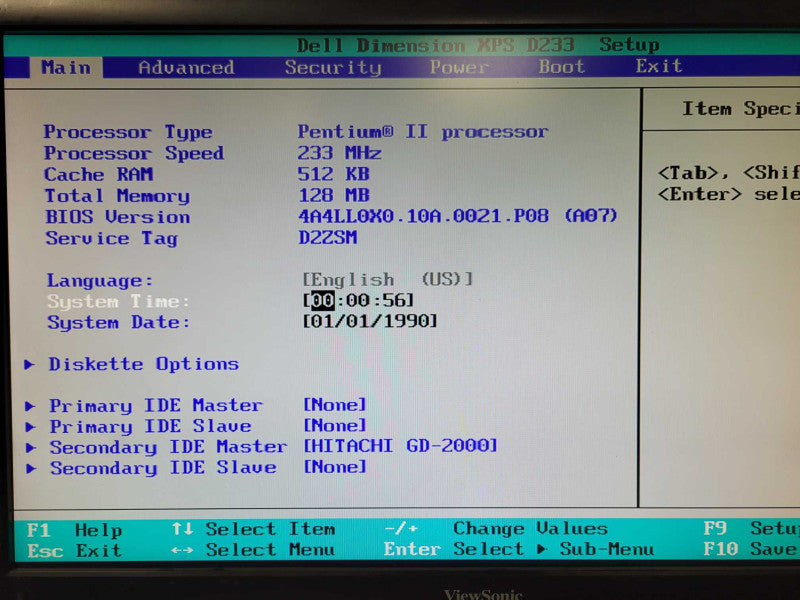
Task: Click the BIOS version string 4A4LL0X0.10A.0021.P08
Action: (x=424, y=216)
